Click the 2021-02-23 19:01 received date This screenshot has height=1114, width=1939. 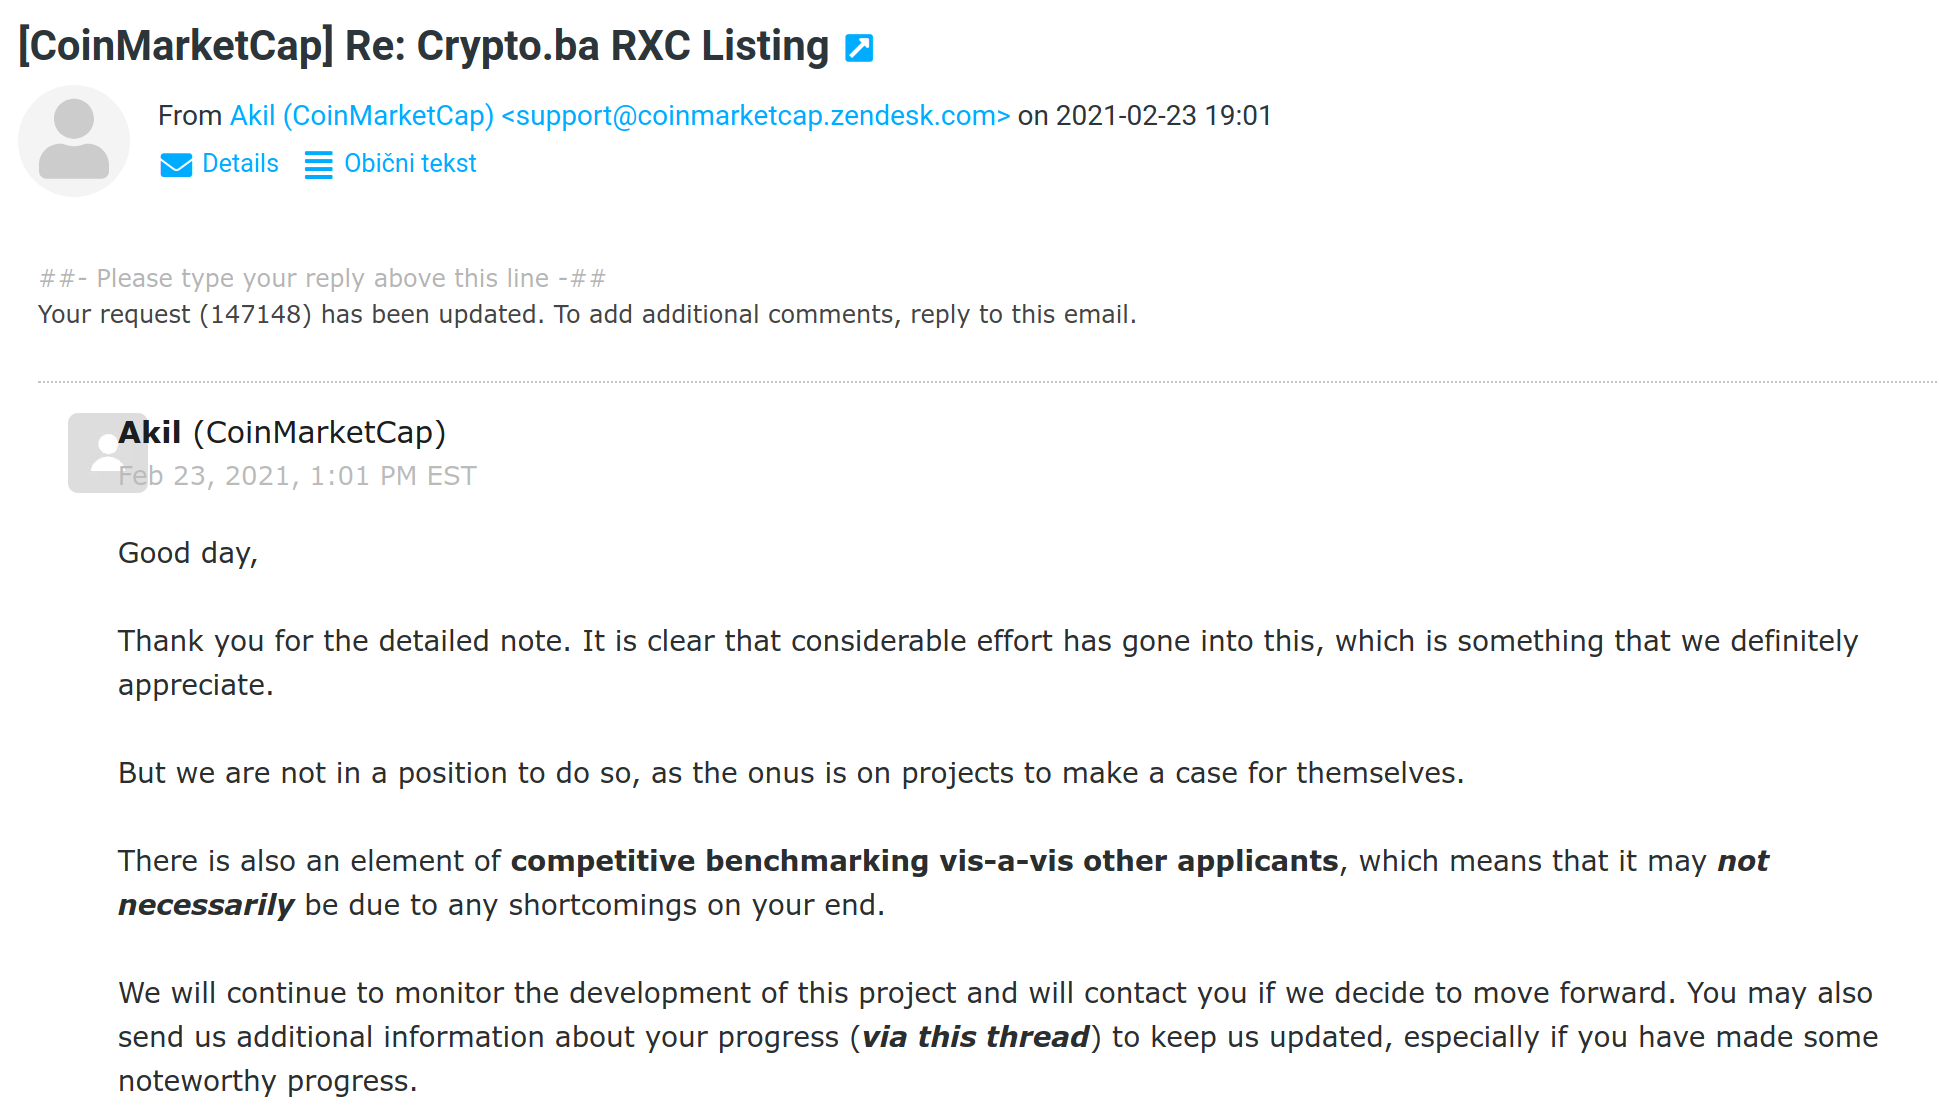[x=1163, y=116]
